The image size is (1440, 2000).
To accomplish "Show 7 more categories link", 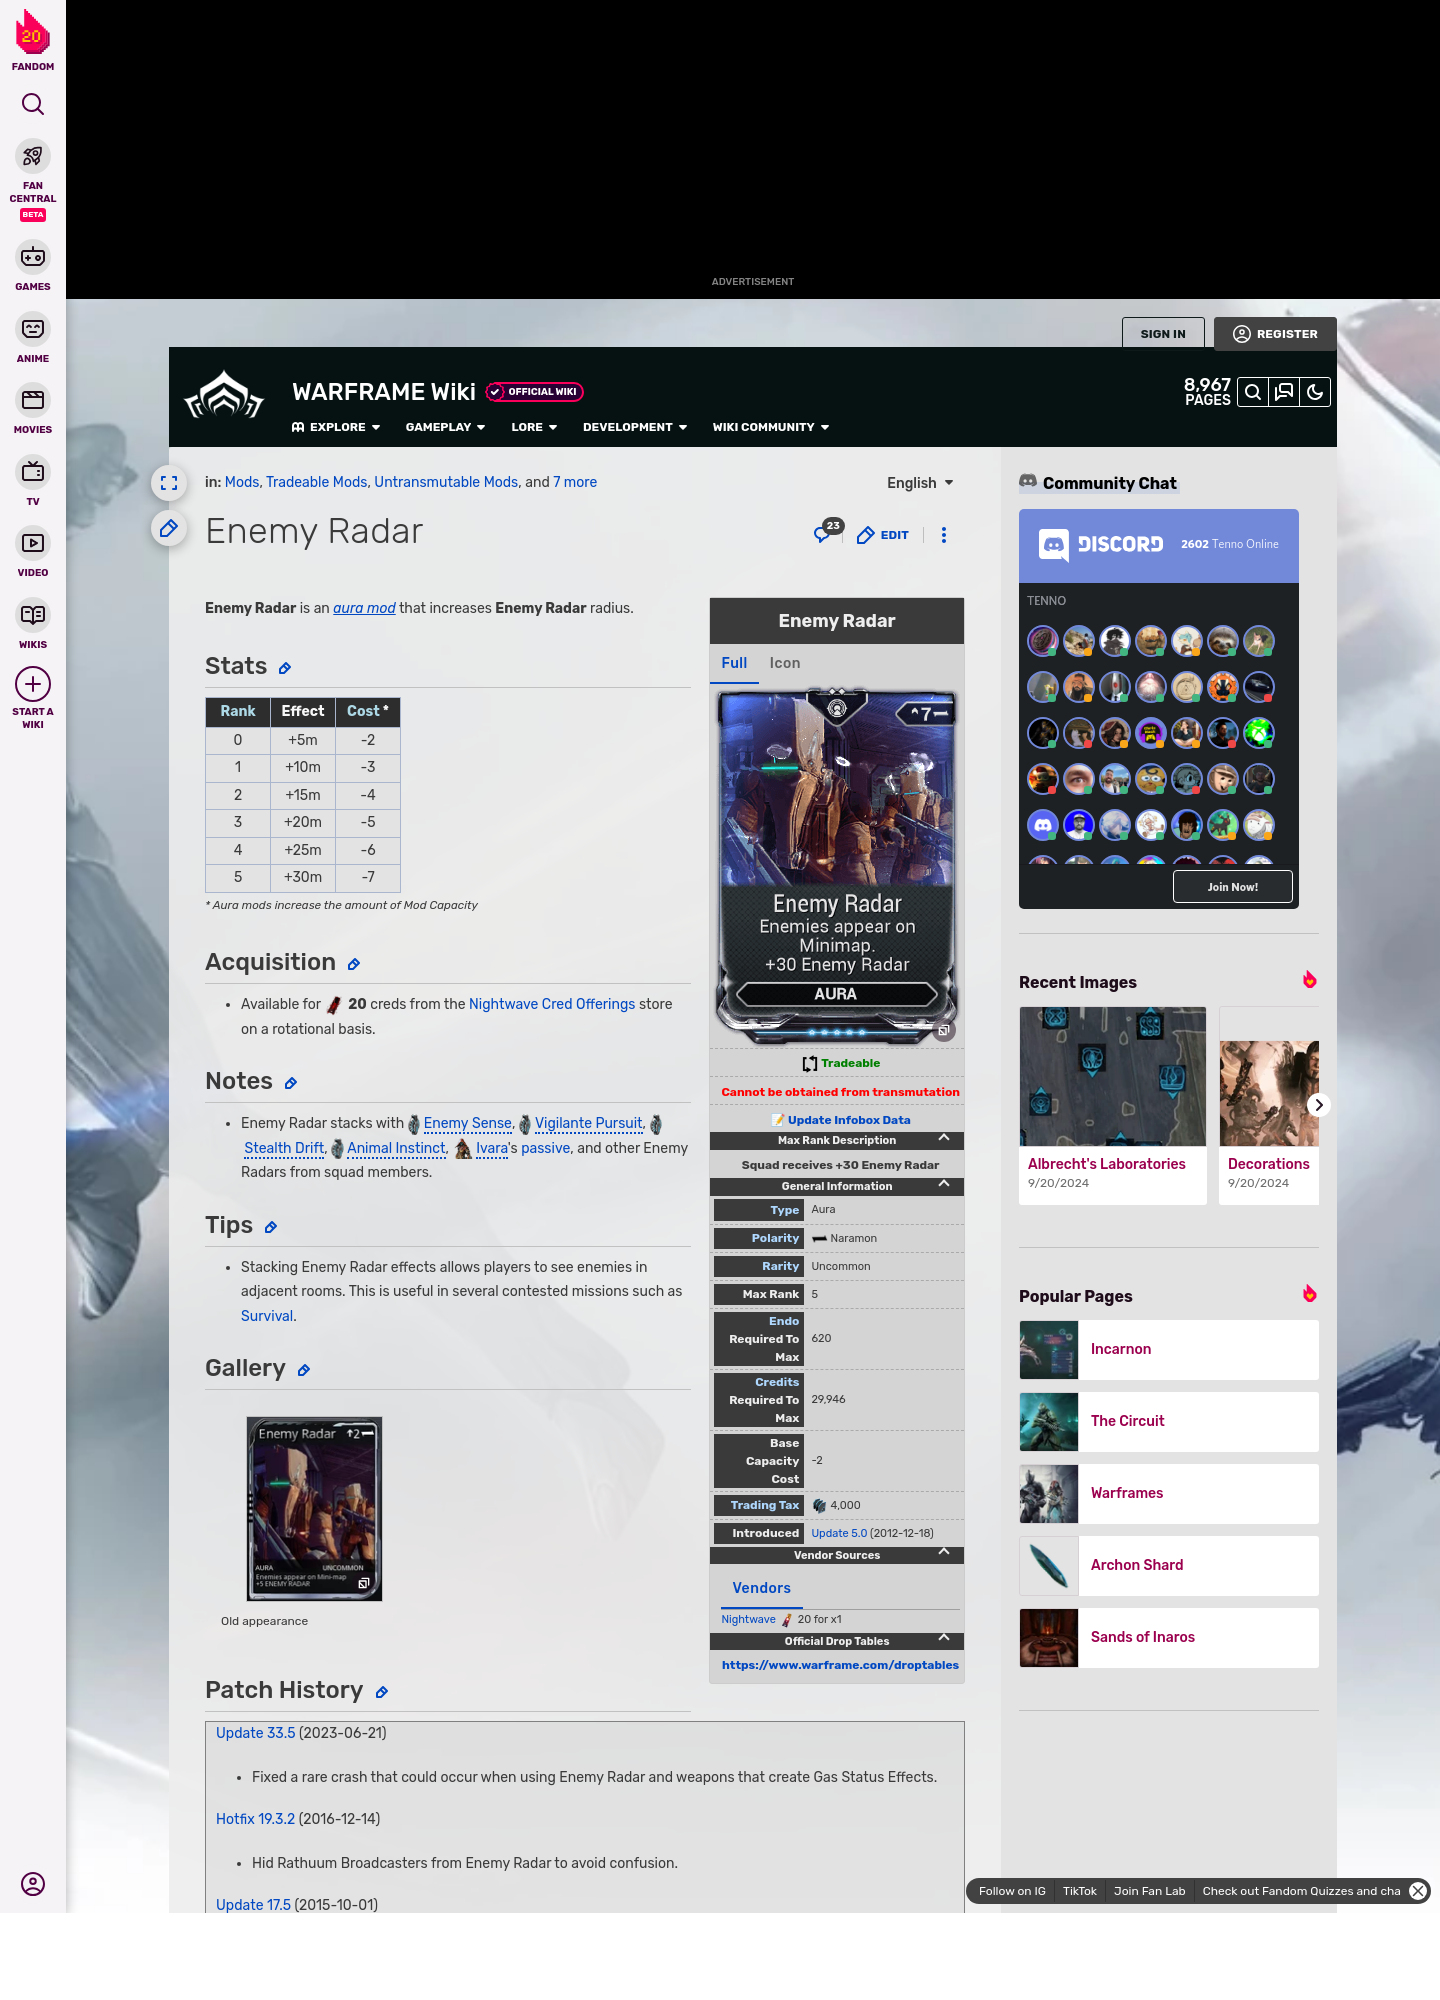I will point(575,482).
